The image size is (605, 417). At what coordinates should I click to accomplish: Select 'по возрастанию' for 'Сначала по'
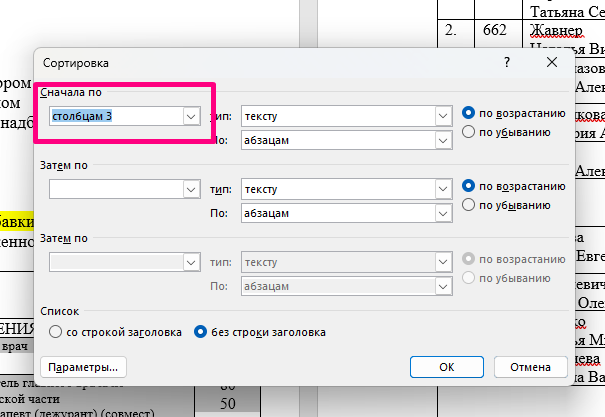[x=468, y=113]
